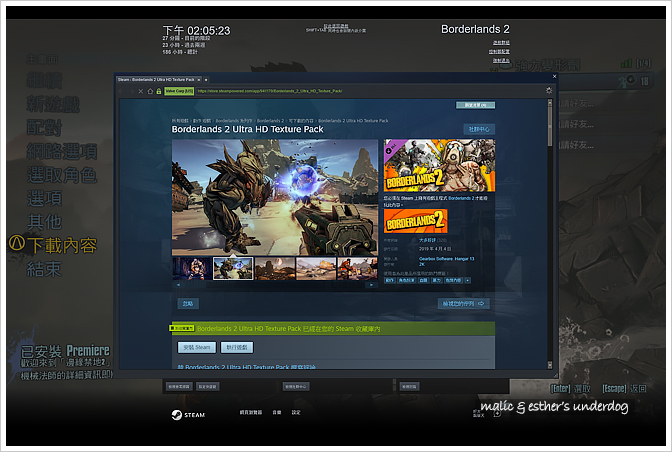
Task: Select 結束 in the game menu
Action: (x=45, y=269)
